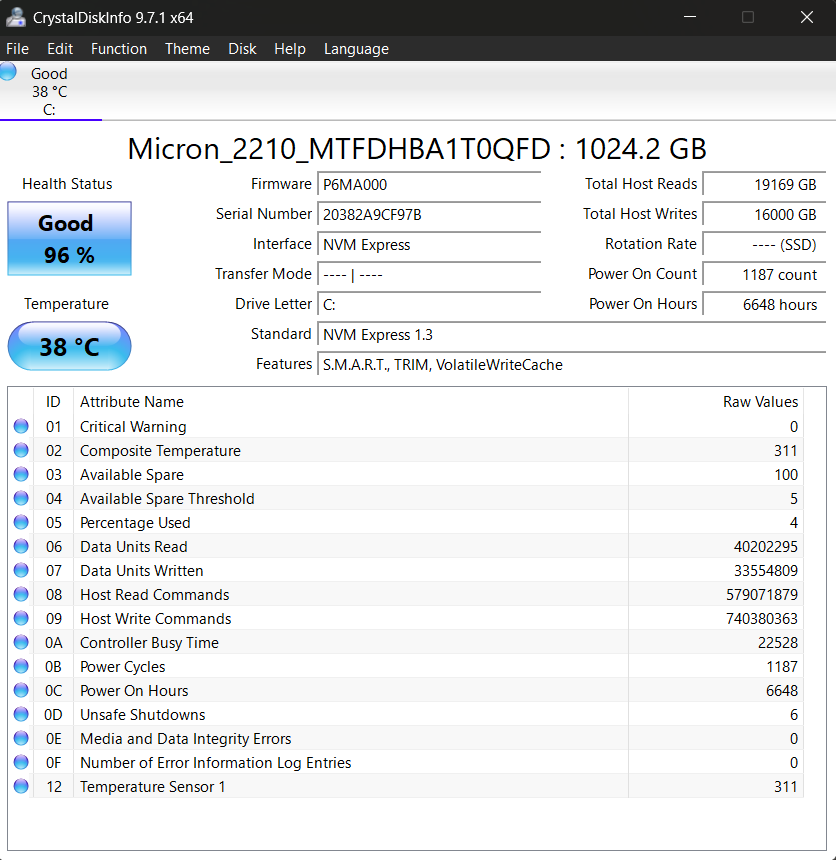The image size is (836, 860).
Task: Open the Disk menu
Action: (242, 48)
